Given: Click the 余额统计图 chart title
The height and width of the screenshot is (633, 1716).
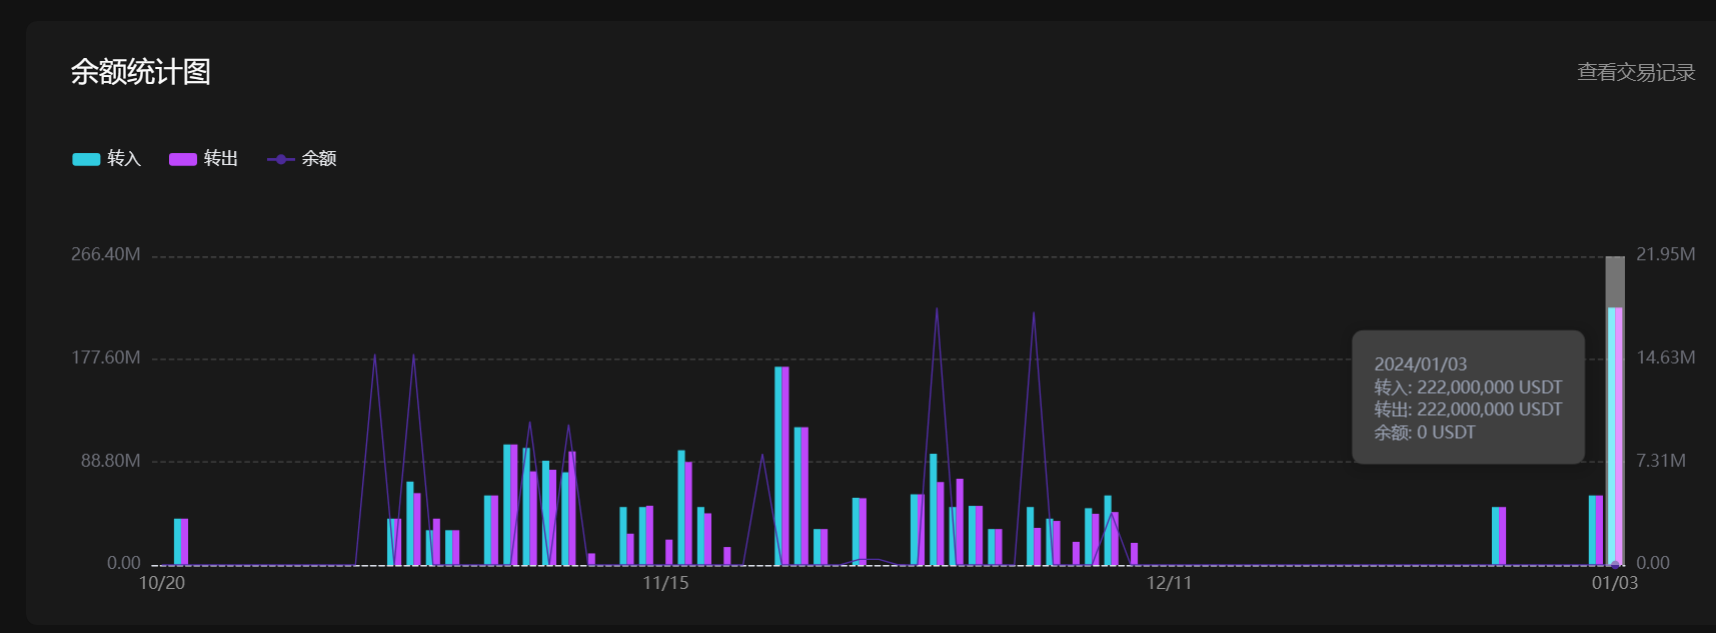Looking at the screenshot, I should 140,72.
